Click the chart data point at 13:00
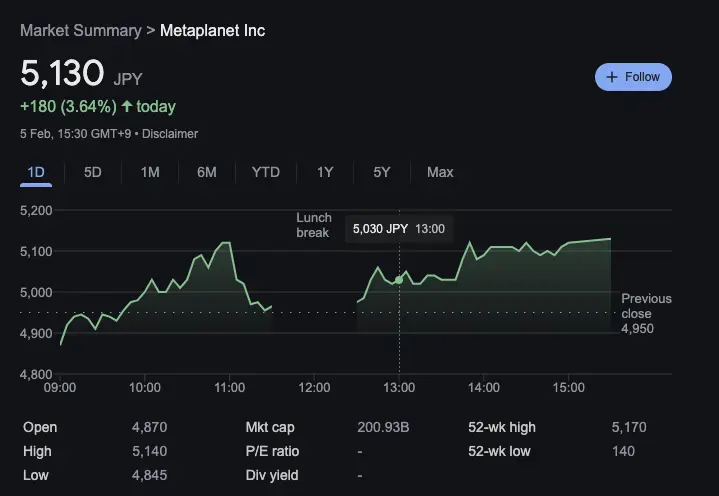Viewport: 719px width, 496px height. coord(399,280)
